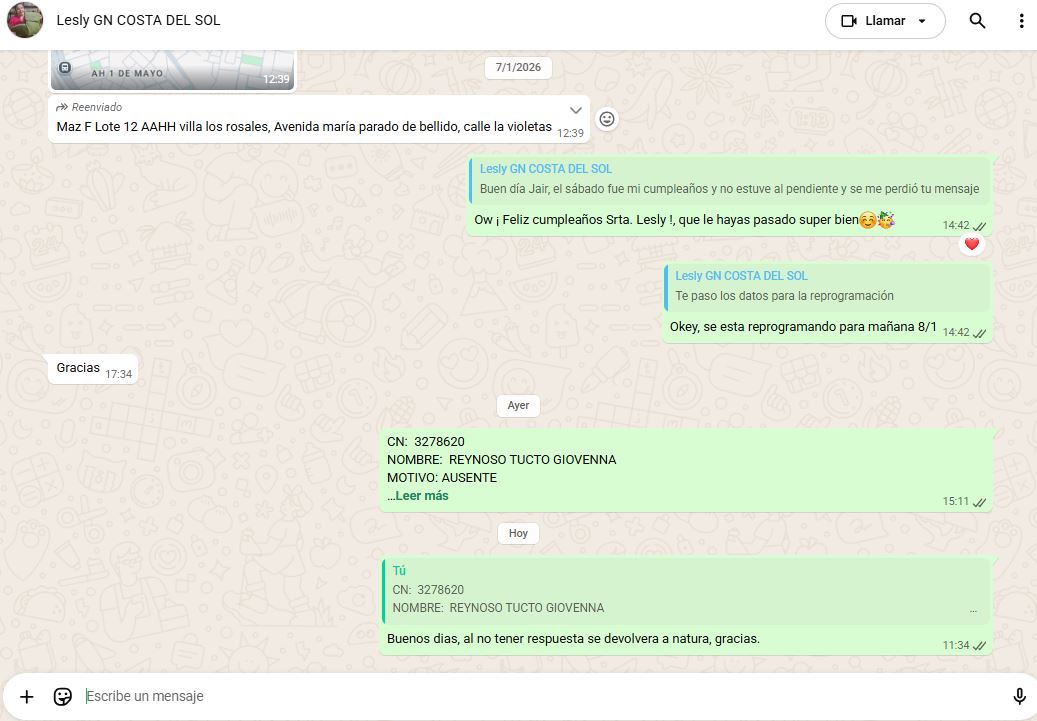This screenshot has height=721, width=1037.
Task: Open the emoji and sticker picker
Action: point(62,696)
